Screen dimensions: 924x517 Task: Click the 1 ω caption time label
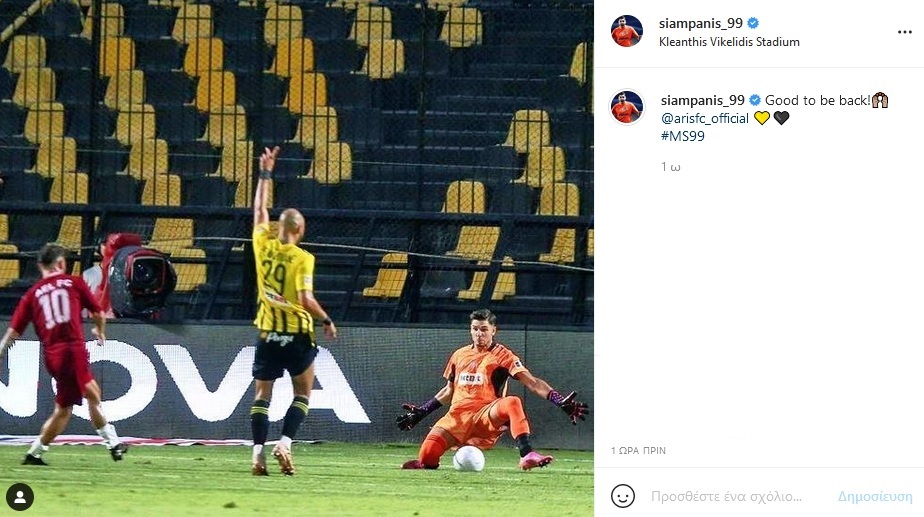pyautogui.click(x=671, y=167)
